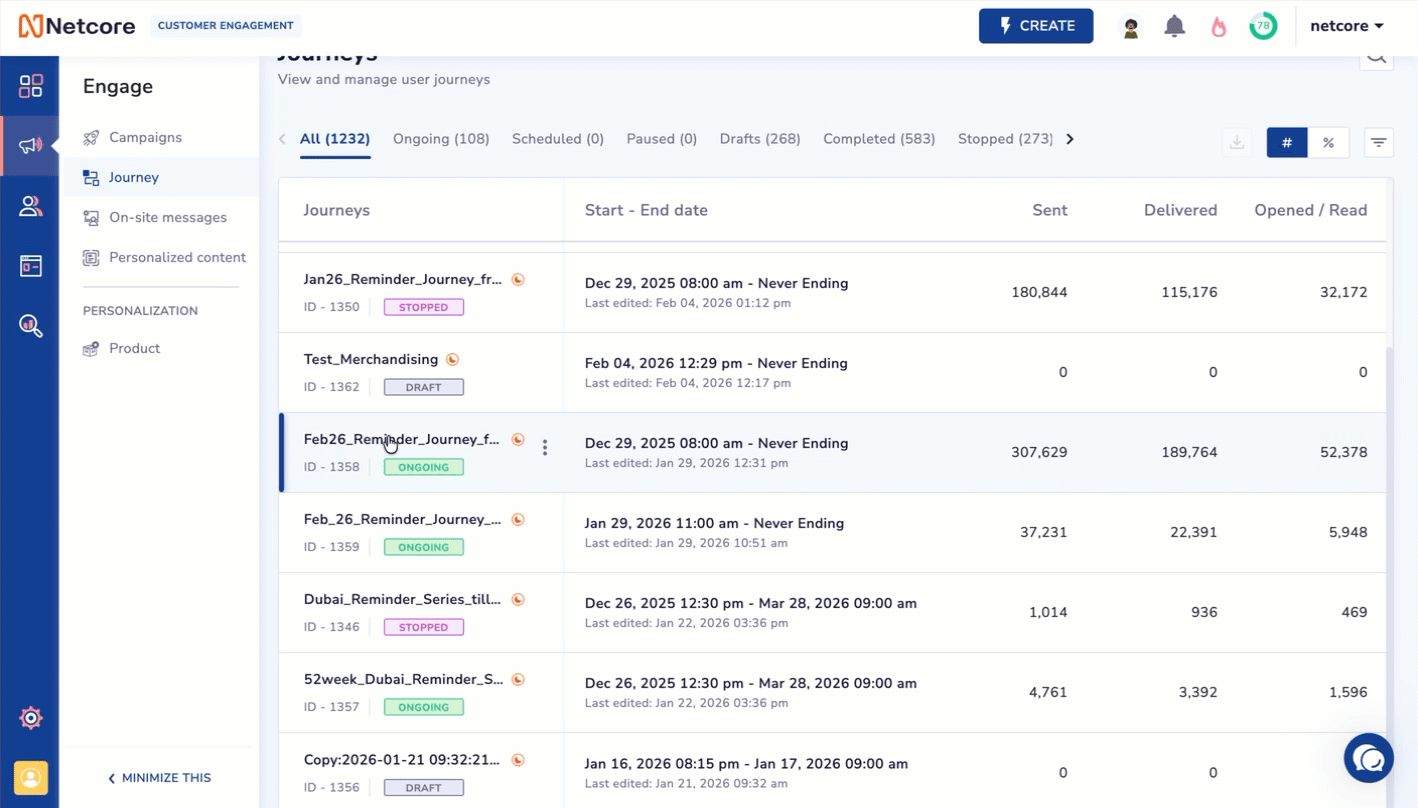Open the Personalized content link in Engage menu

click(x=177, y=257)
